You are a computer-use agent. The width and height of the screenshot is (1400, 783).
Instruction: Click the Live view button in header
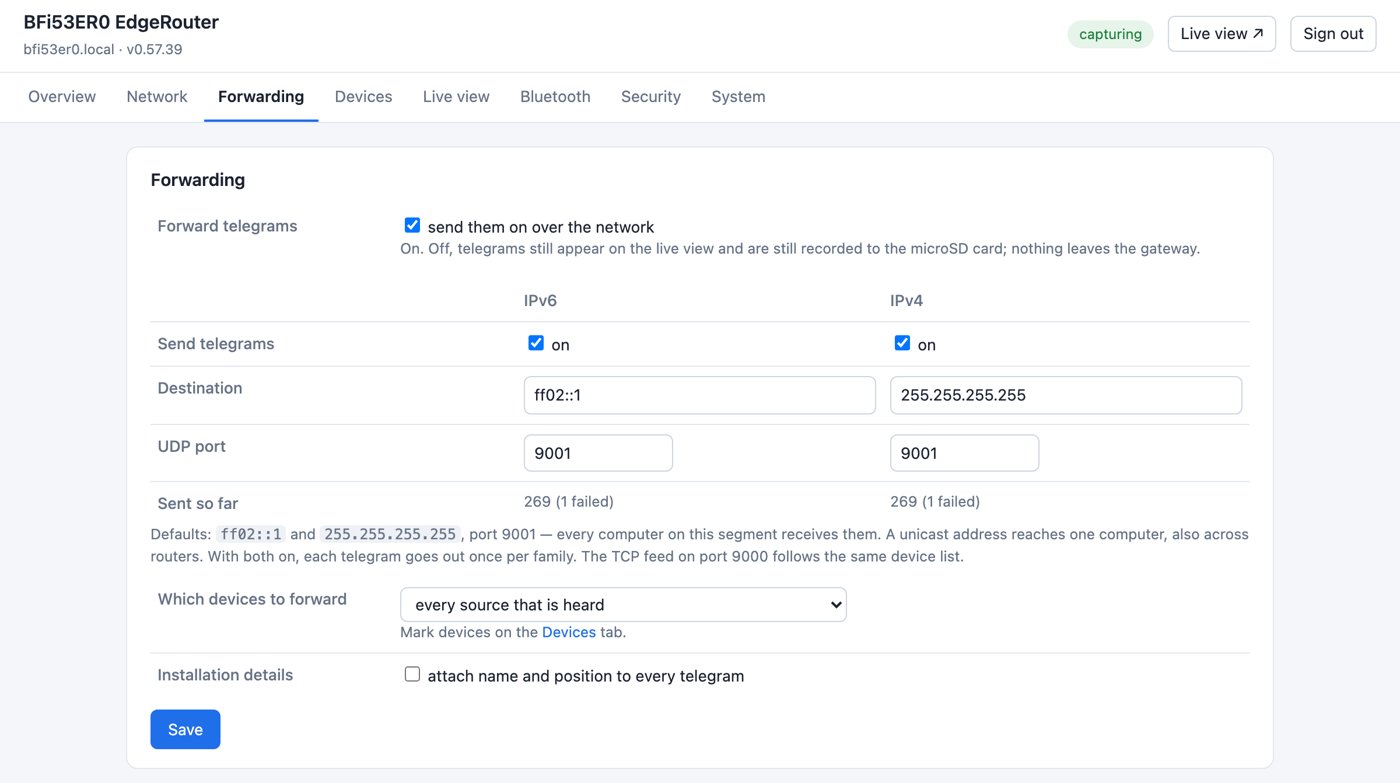(x=1222, y=34)
